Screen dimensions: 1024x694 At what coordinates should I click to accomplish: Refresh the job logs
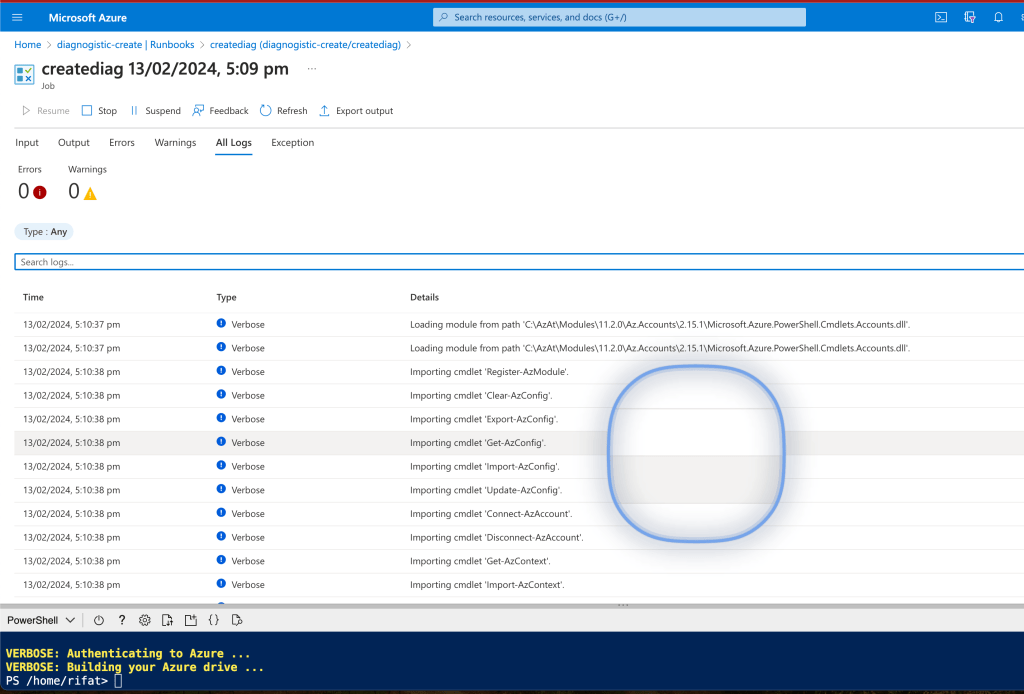click(x=283, y=111)
